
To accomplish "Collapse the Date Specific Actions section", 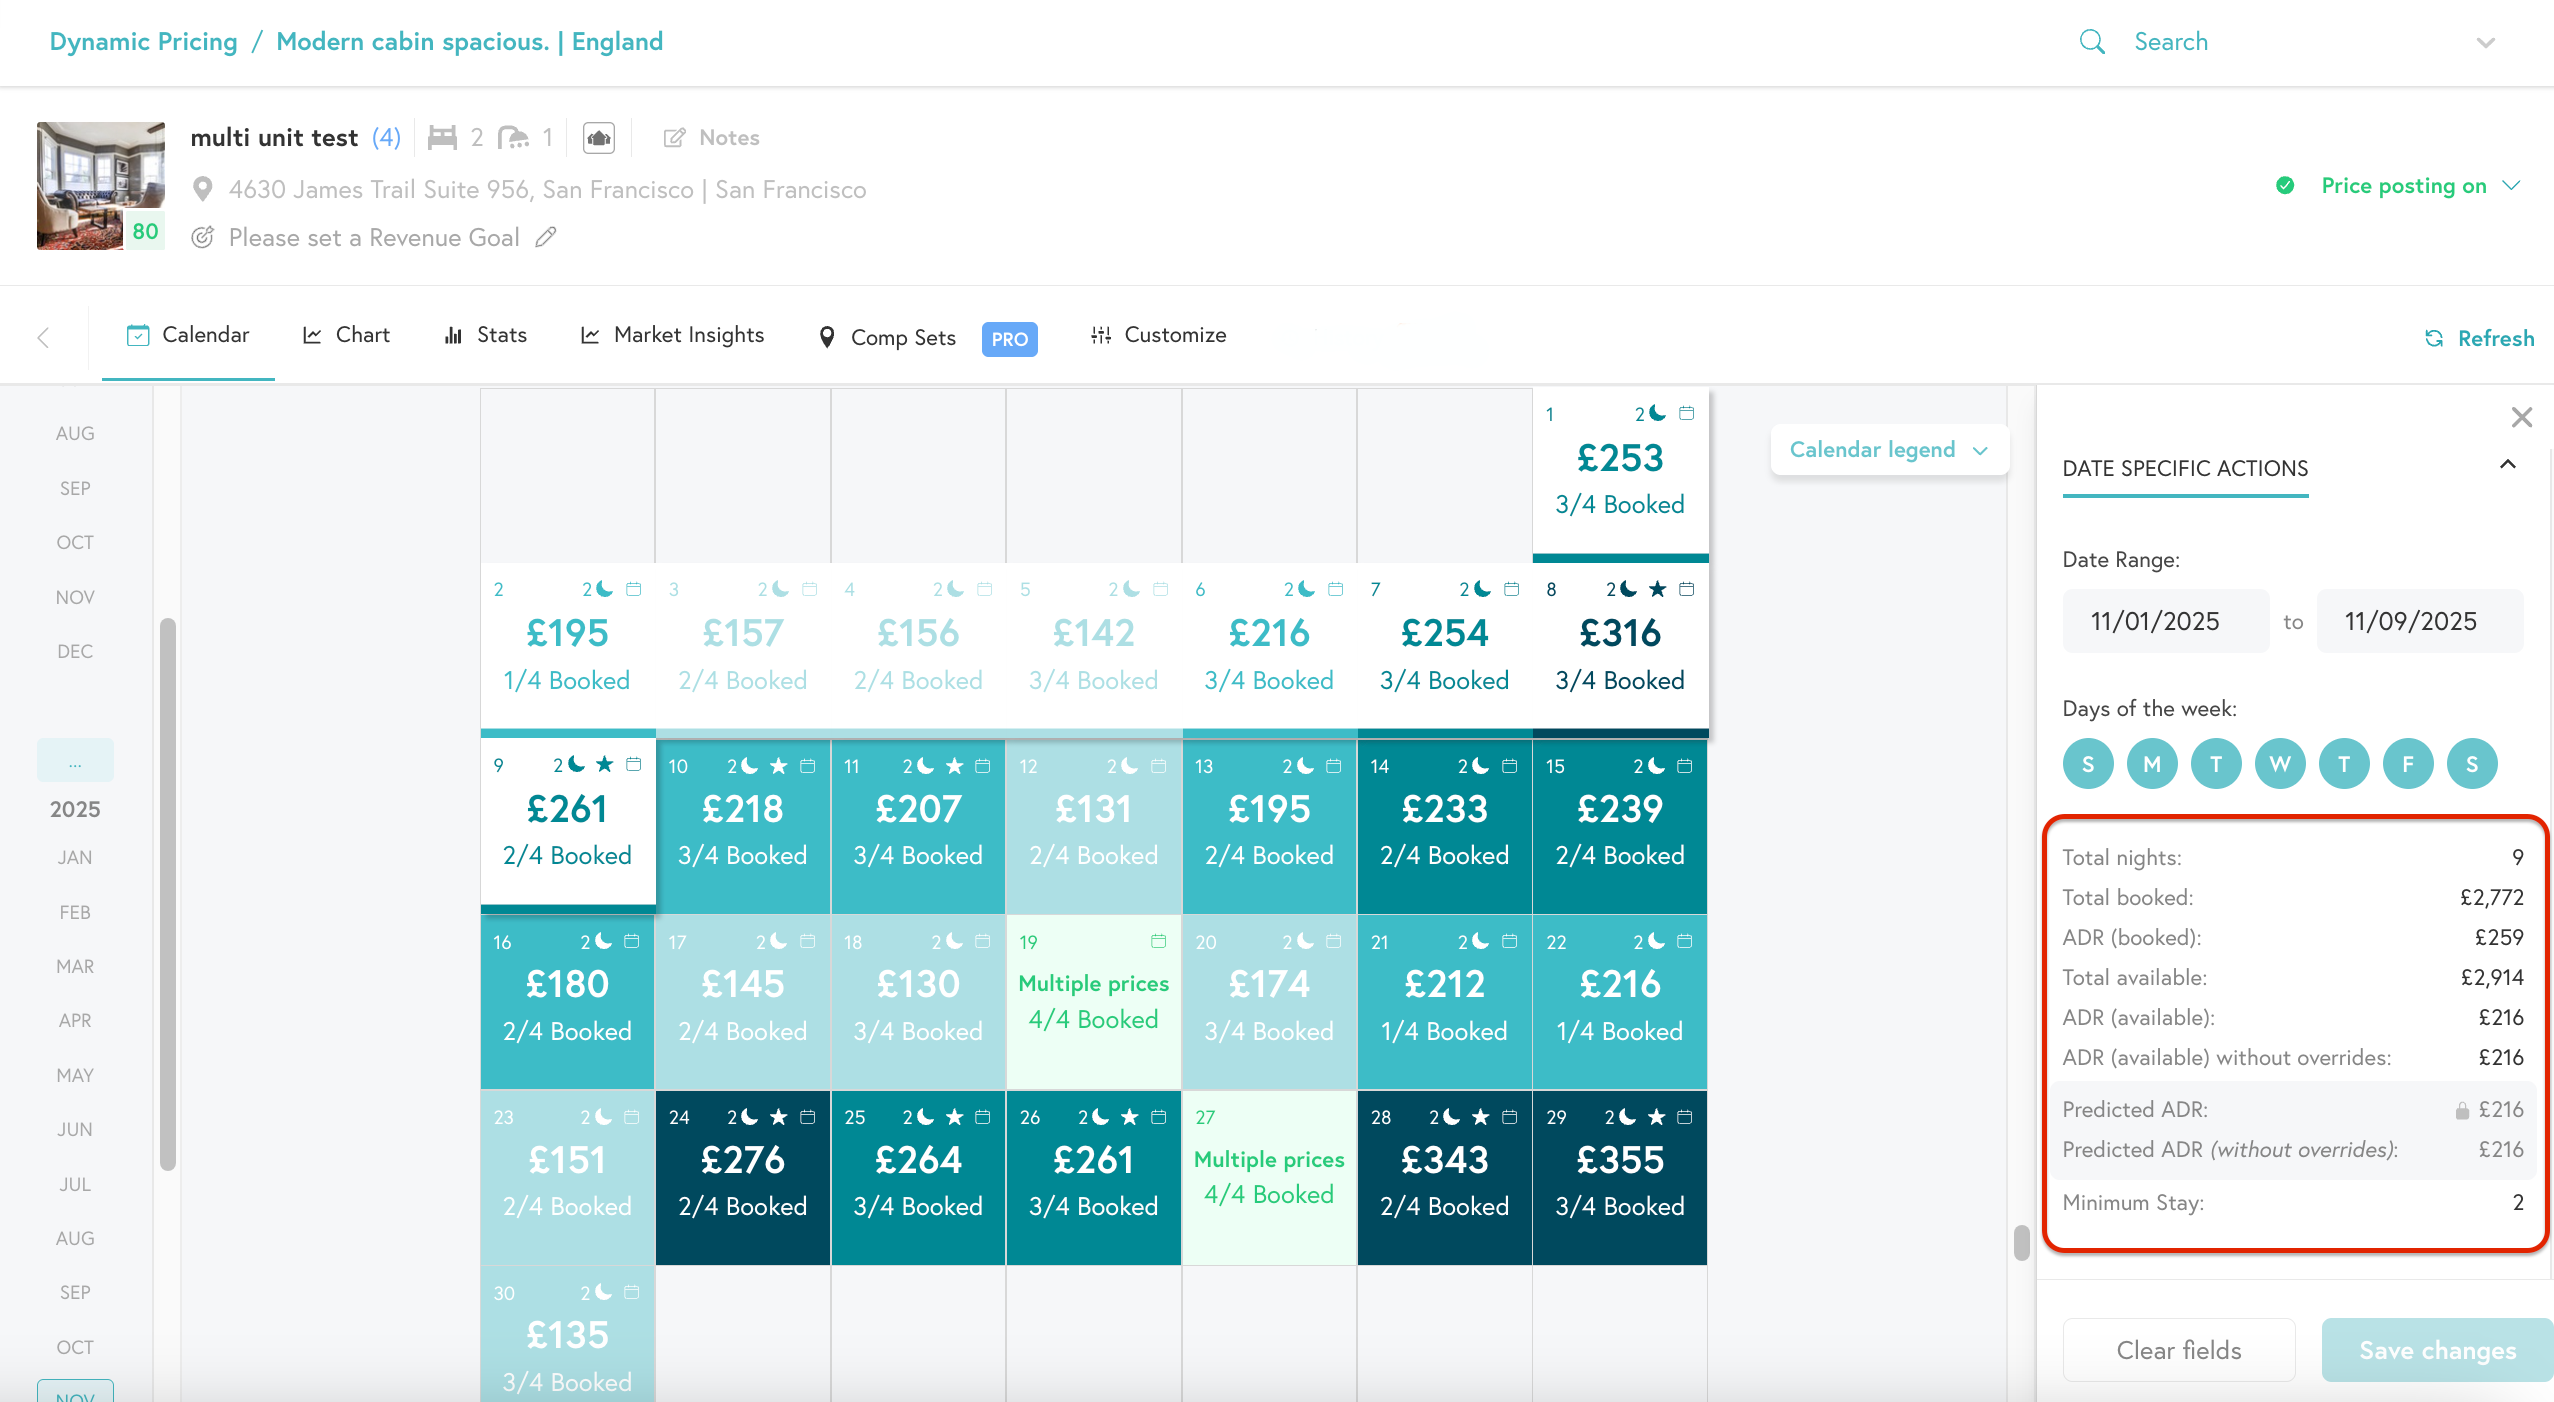I will (2508, 465).
